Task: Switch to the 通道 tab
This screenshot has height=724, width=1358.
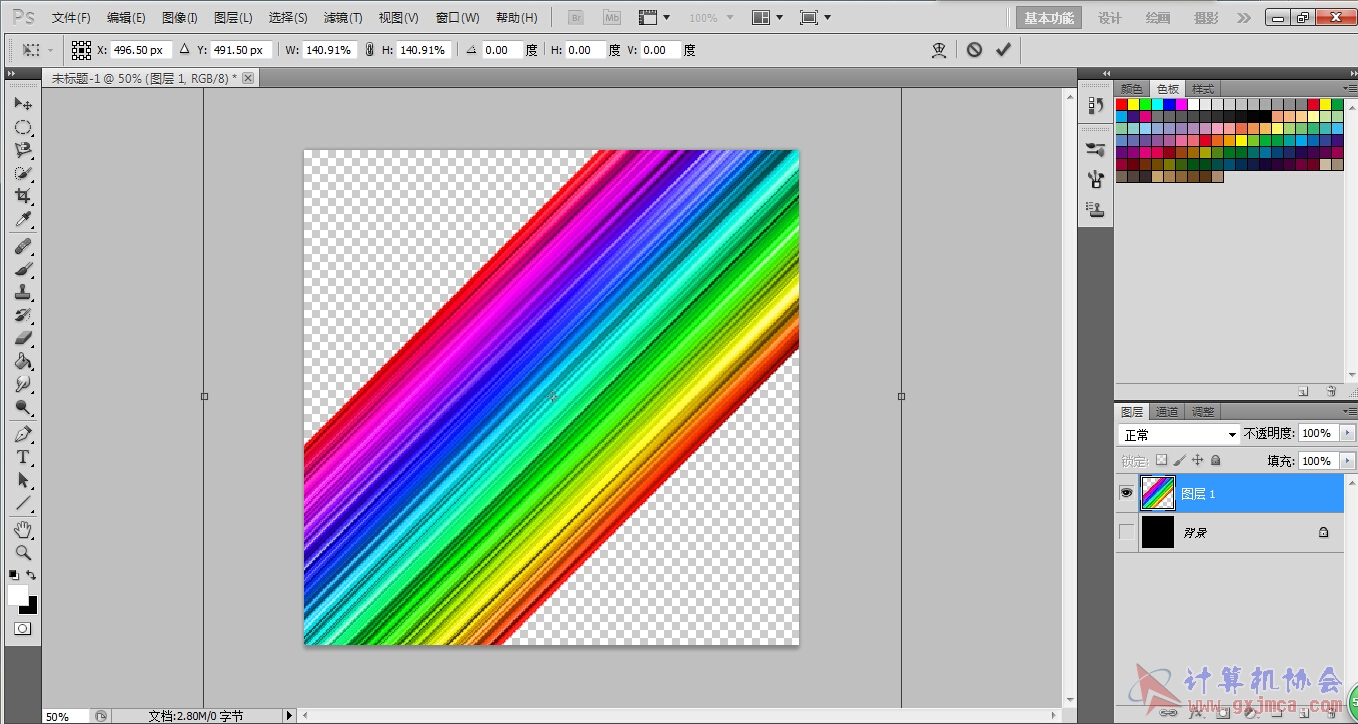Action: click(1166, 411)
